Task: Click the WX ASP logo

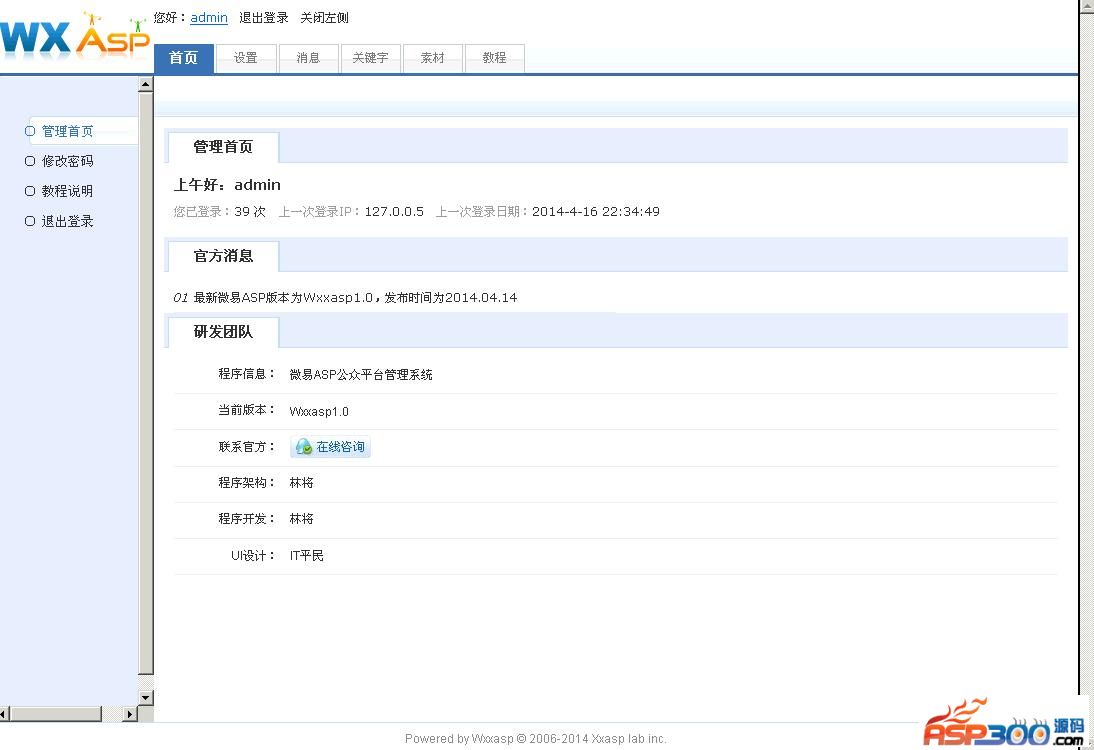Action: point(75,37)
